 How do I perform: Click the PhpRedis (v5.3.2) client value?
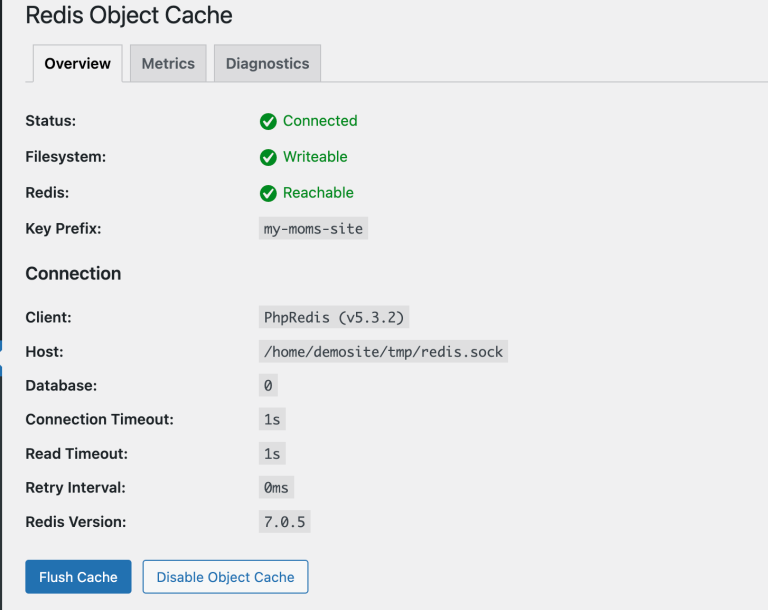click(x=334, y=318)
